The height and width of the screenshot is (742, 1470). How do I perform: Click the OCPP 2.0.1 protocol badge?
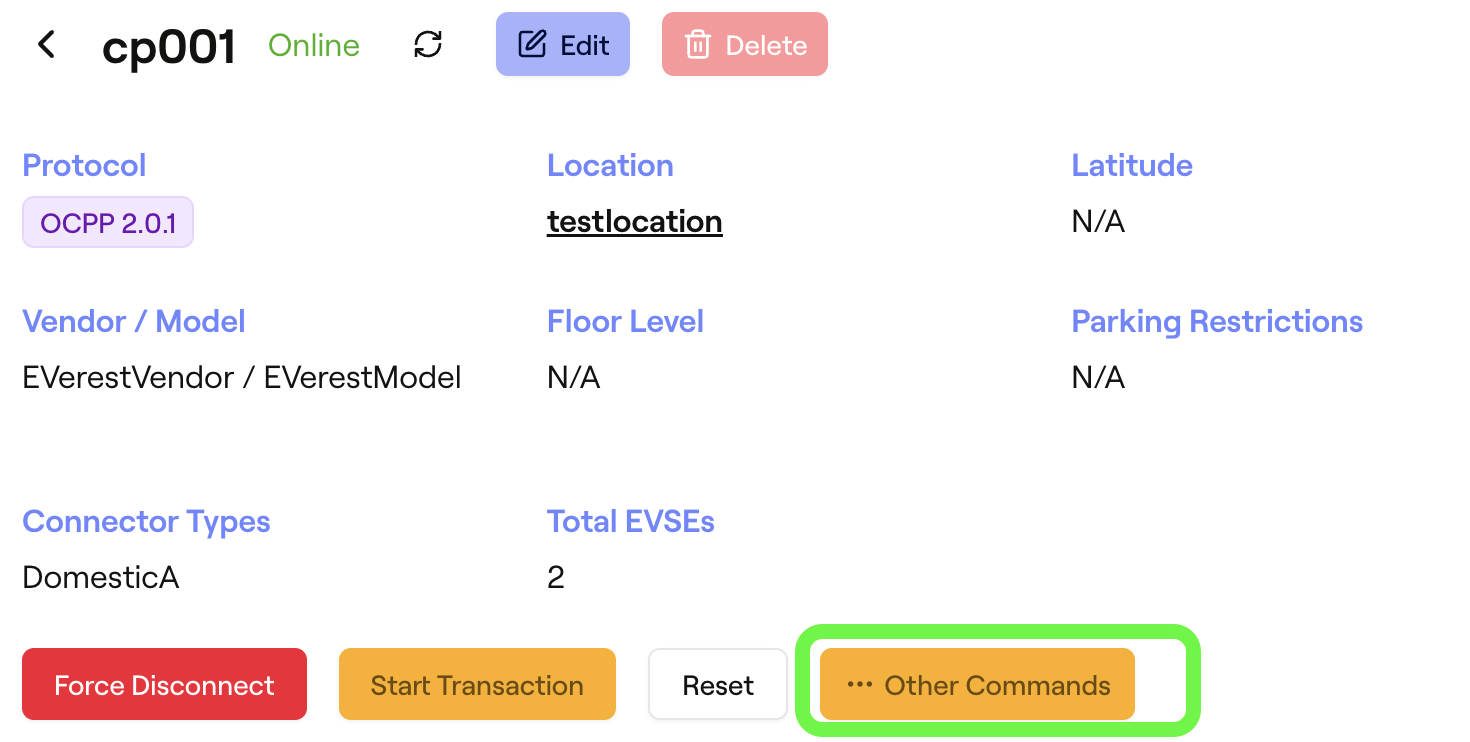[108, 222]
